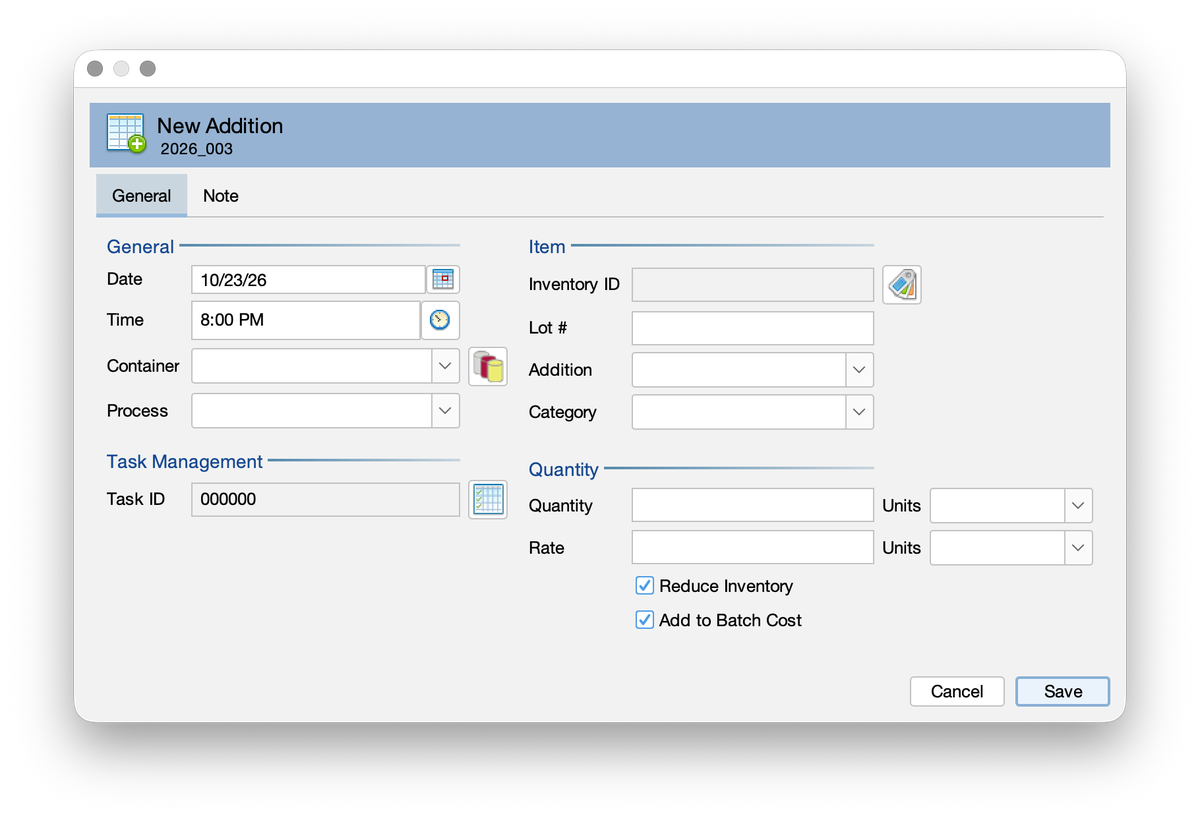
Task: Click the Save button
Action: 1063,692
